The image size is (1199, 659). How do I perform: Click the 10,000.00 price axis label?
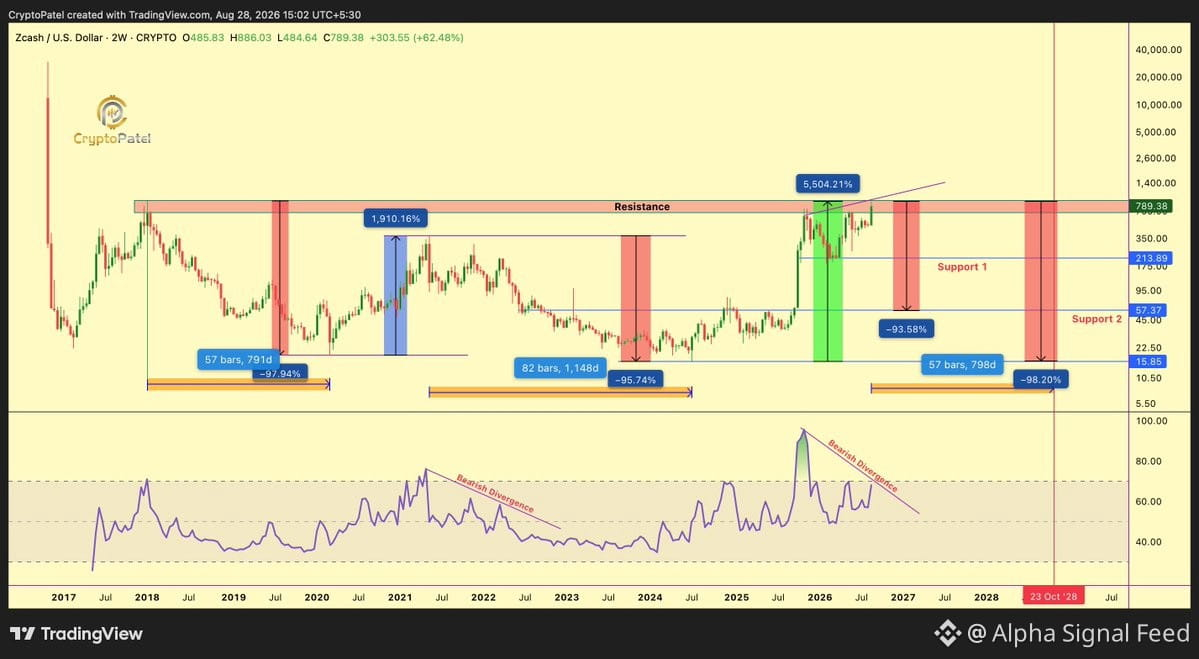(x=1158, y=105)
